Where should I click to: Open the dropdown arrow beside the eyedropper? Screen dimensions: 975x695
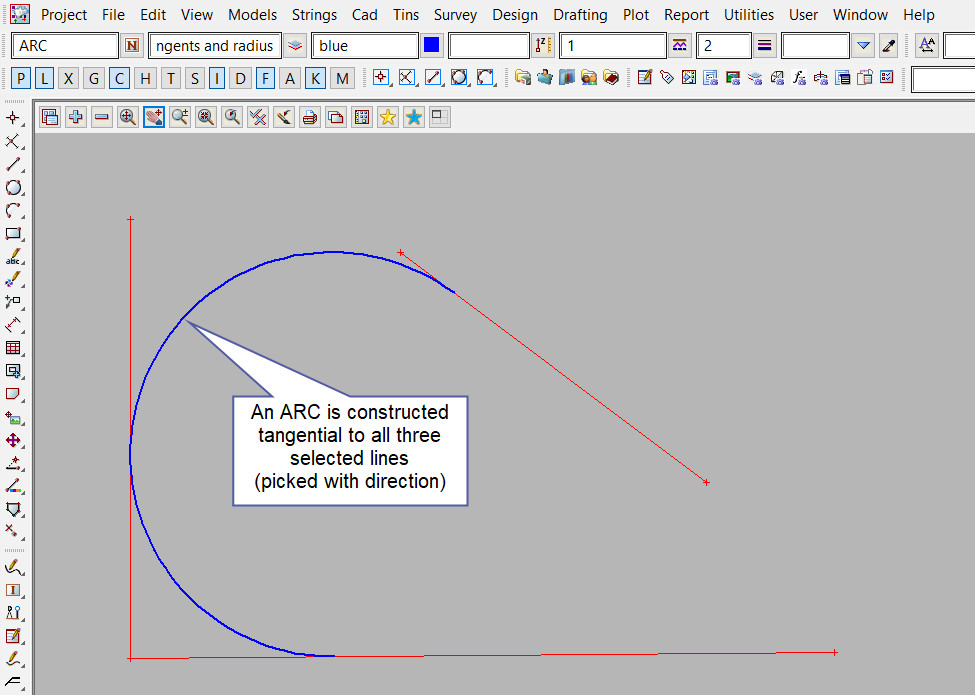864,46
